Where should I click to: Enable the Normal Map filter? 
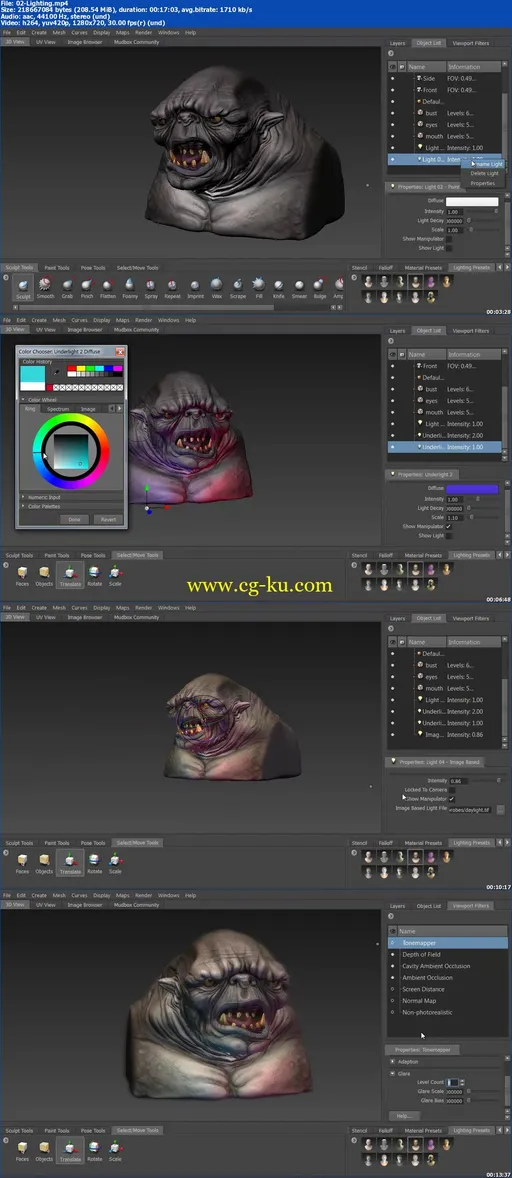[x=392, y=1001]
